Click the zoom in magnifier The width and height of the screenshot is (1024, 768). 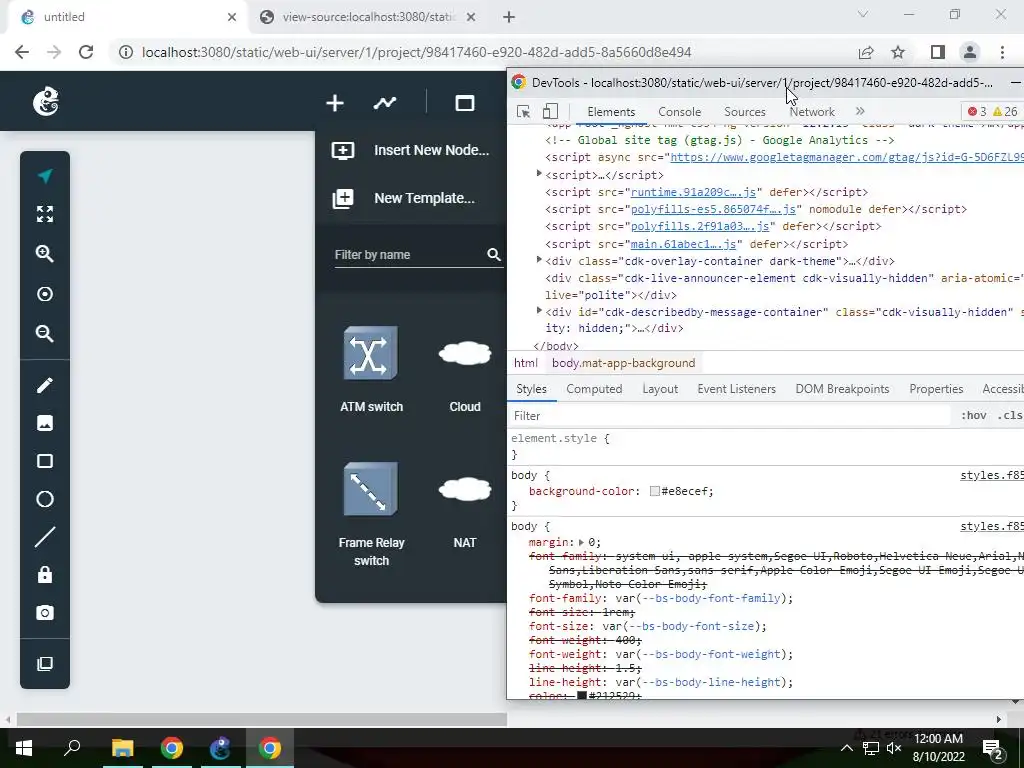(x=44, y=254)
